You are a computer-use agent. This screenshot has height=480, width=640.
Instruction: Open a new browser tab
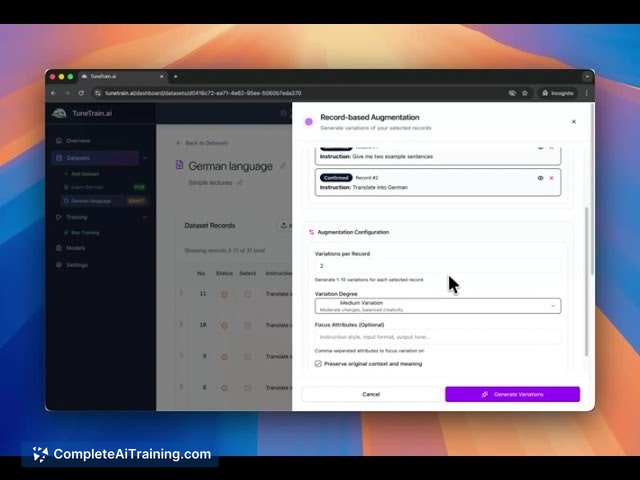[x=176, y=76]
